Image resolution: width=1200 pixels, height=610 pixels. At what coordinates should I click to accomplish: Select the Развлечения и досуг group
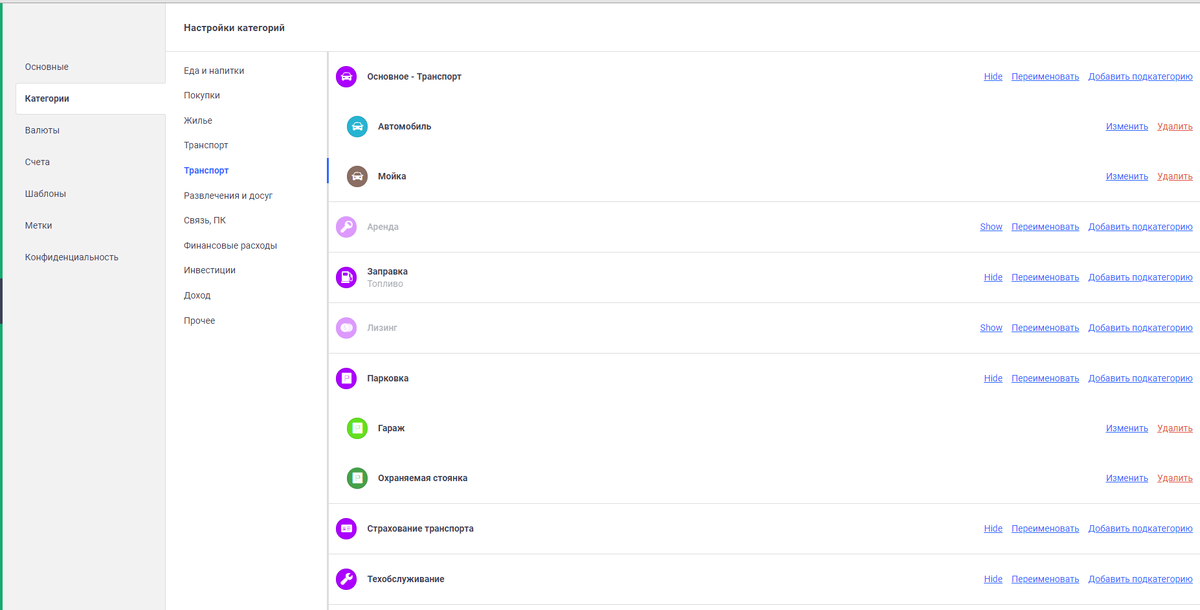point(228,196)
